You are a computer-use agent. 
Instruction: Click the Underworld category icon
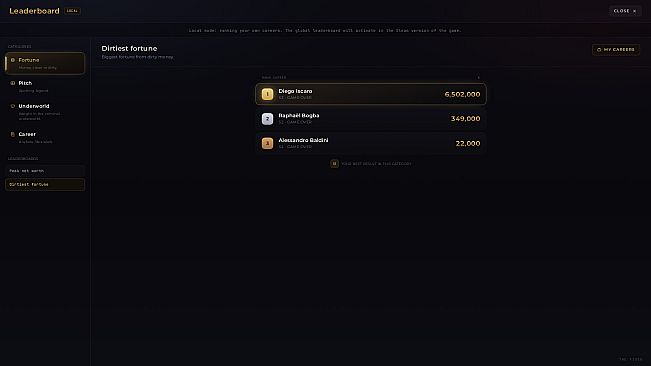(12, 106)
